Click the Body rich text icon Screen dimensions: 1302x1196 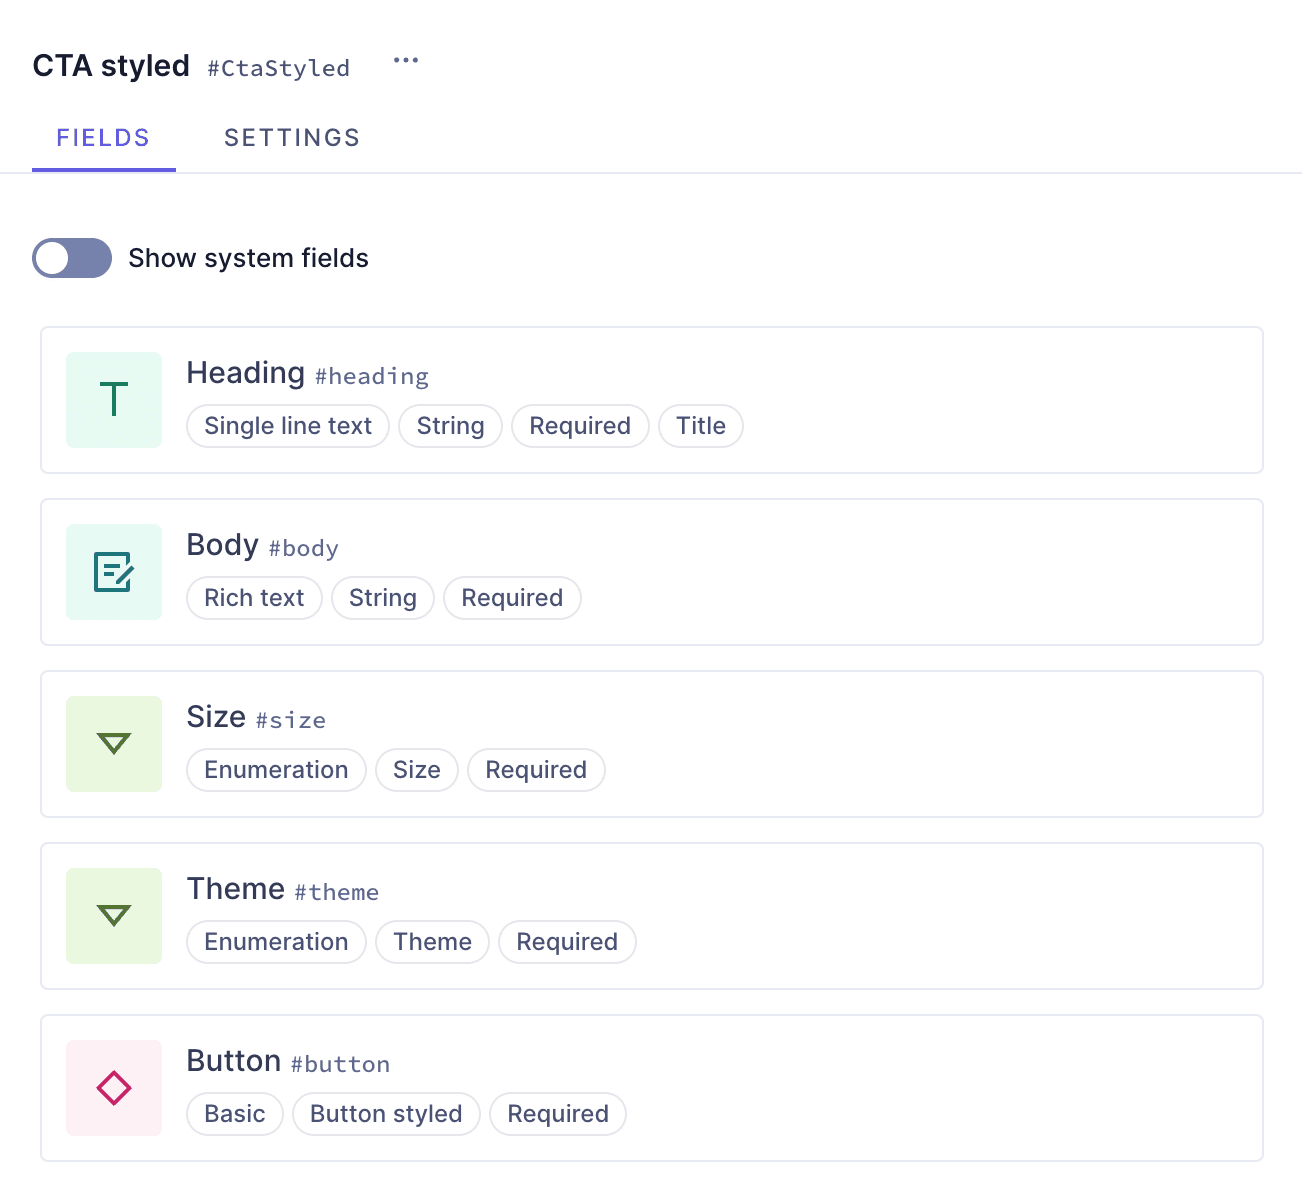113,571
